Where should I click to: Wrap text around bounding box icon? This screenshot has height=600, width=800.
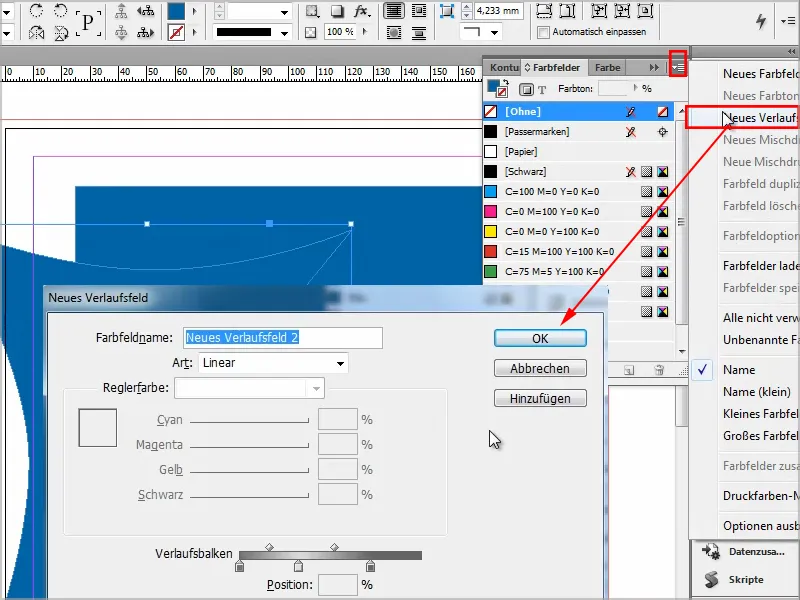(419, 11)
